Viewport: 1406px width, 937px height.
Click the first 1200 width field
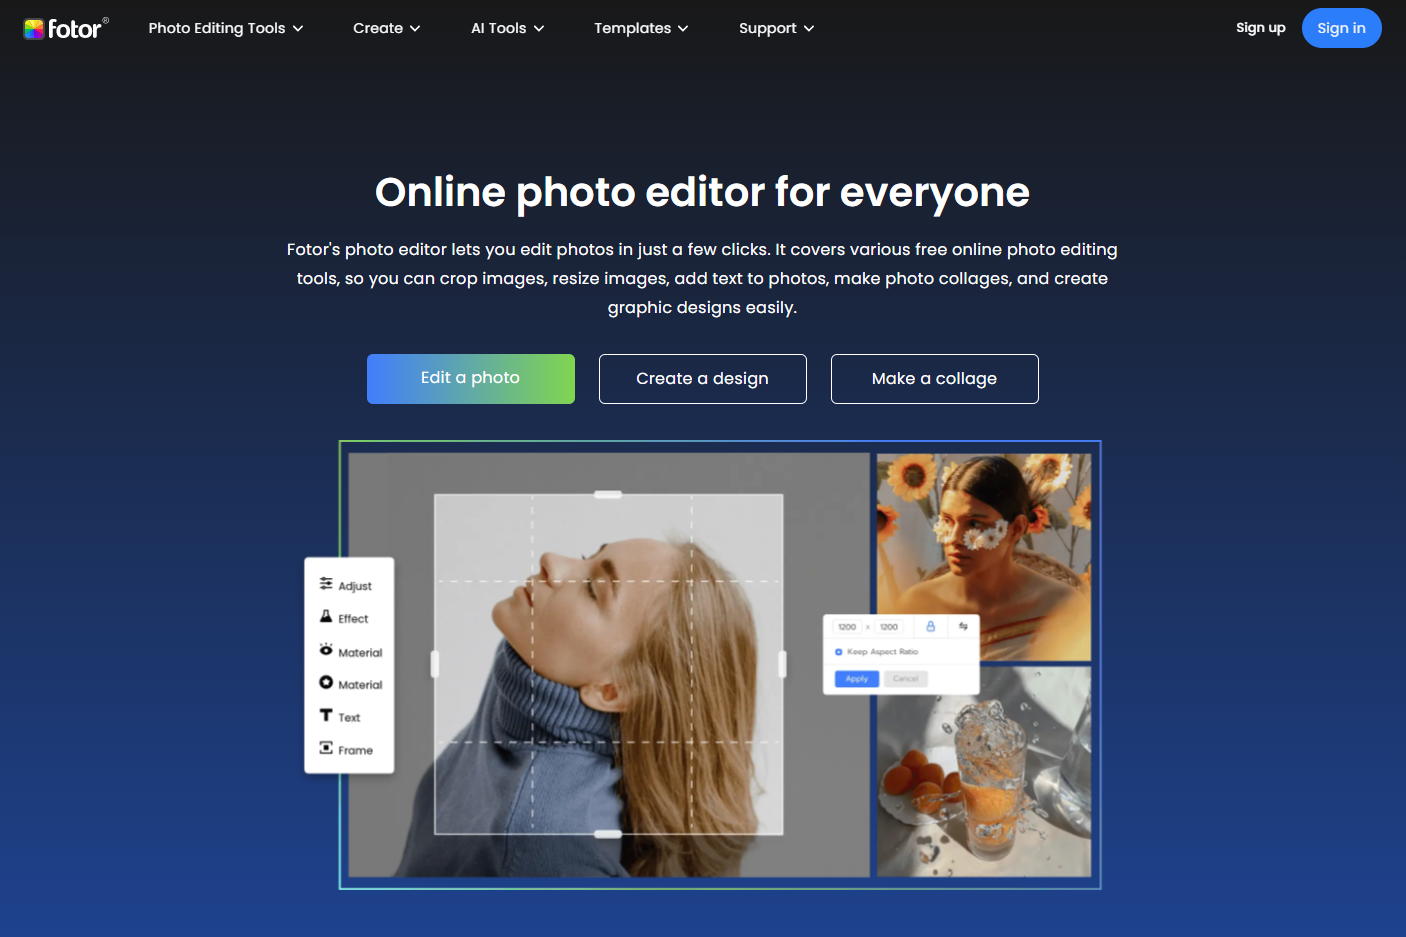click(847, 627)
